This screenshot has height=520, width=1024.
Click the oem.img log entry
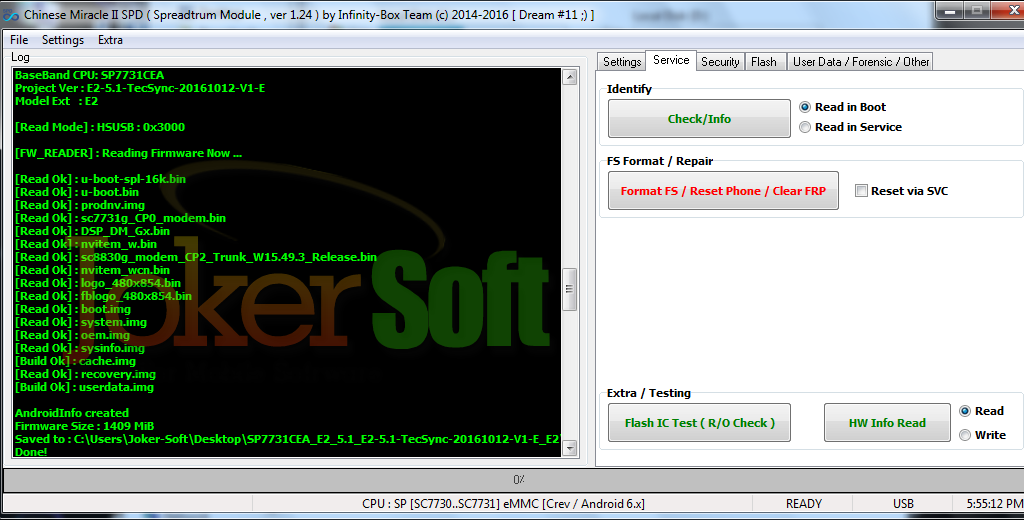[72, 335]
